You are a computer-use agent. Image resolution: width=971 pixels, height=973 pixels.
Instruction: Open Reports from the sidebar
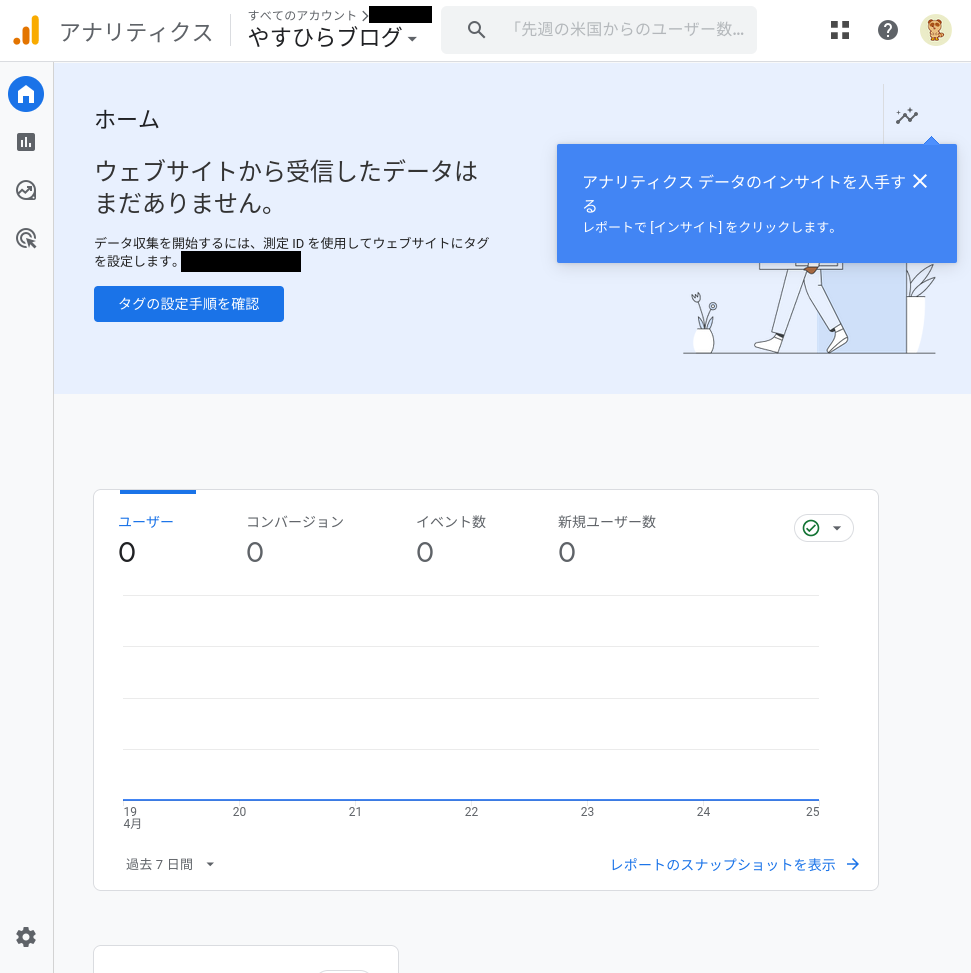click(26, 142)
